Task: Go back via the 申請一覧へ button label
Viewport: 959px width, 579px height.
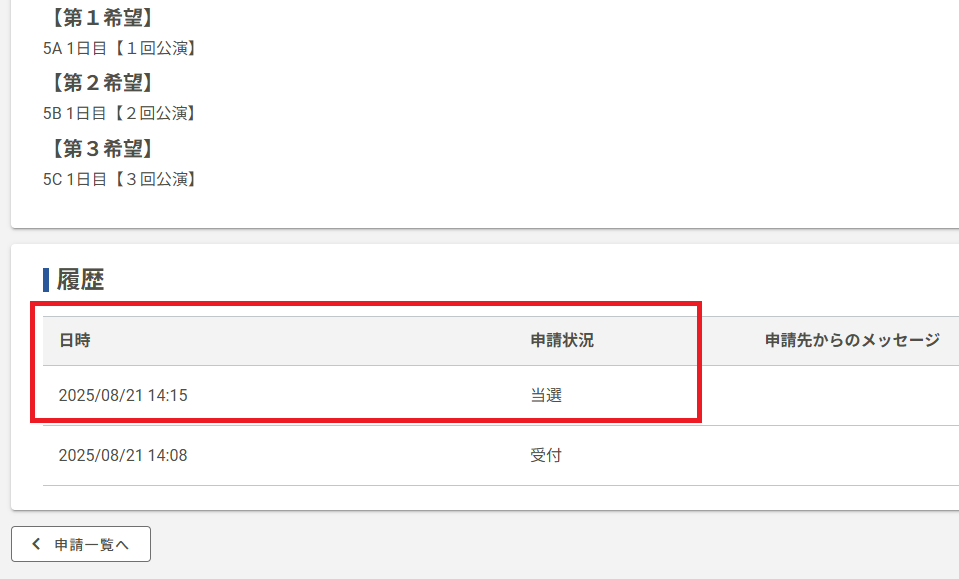Action: [x=92, y=544]
